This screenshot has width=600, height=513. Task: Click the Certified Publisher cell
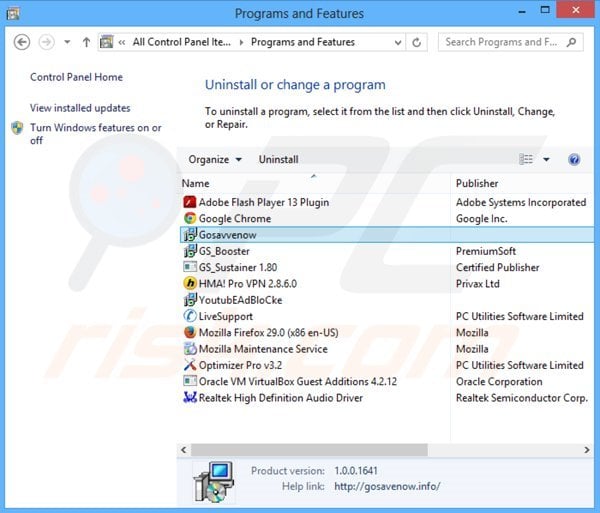(x=497, y=267)
